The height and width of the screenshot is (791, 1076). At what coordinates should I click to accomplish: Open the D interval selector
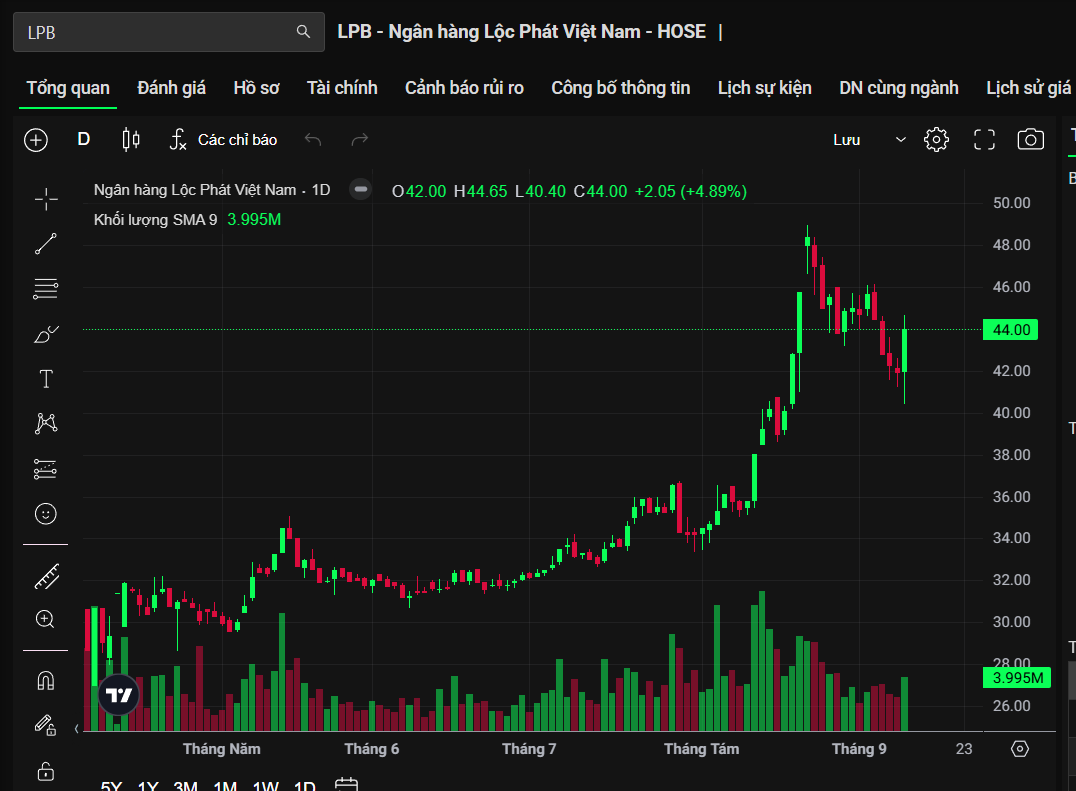point(84,139)
